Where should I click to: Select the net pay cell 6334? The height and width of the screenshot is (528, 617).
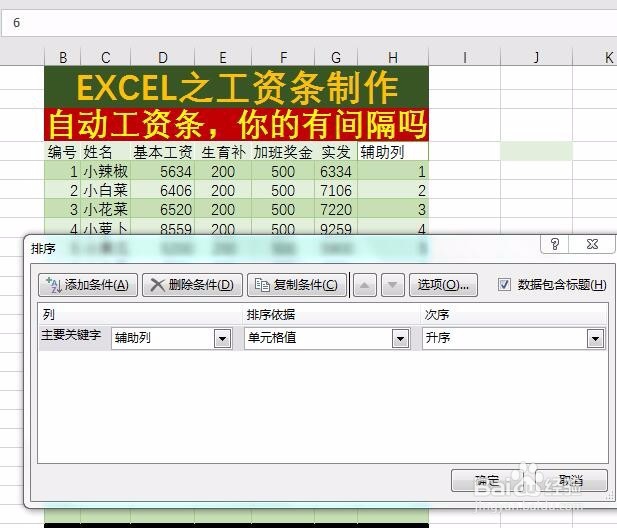tap(336, 171)
